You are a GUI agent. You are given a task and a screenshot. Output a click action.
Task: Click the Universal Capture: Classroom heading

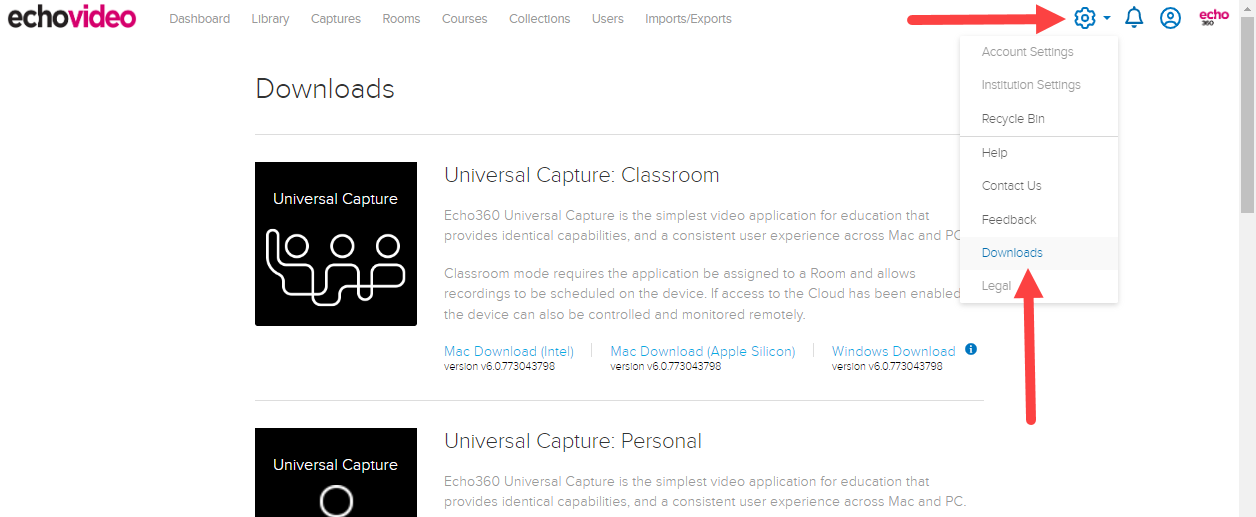click(x=581, y=175)
